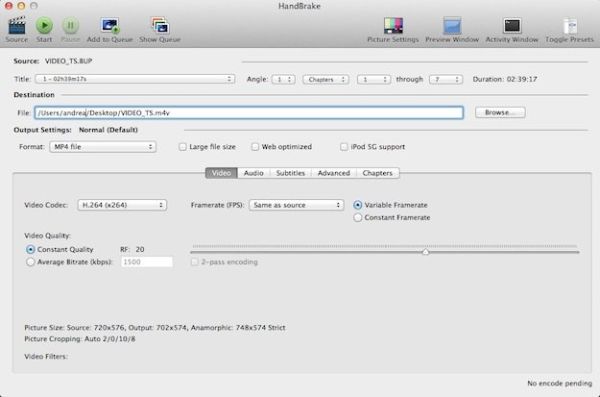The image size is (600, 397).
Task: Switch to the Chapters tab
Action: 378,173
